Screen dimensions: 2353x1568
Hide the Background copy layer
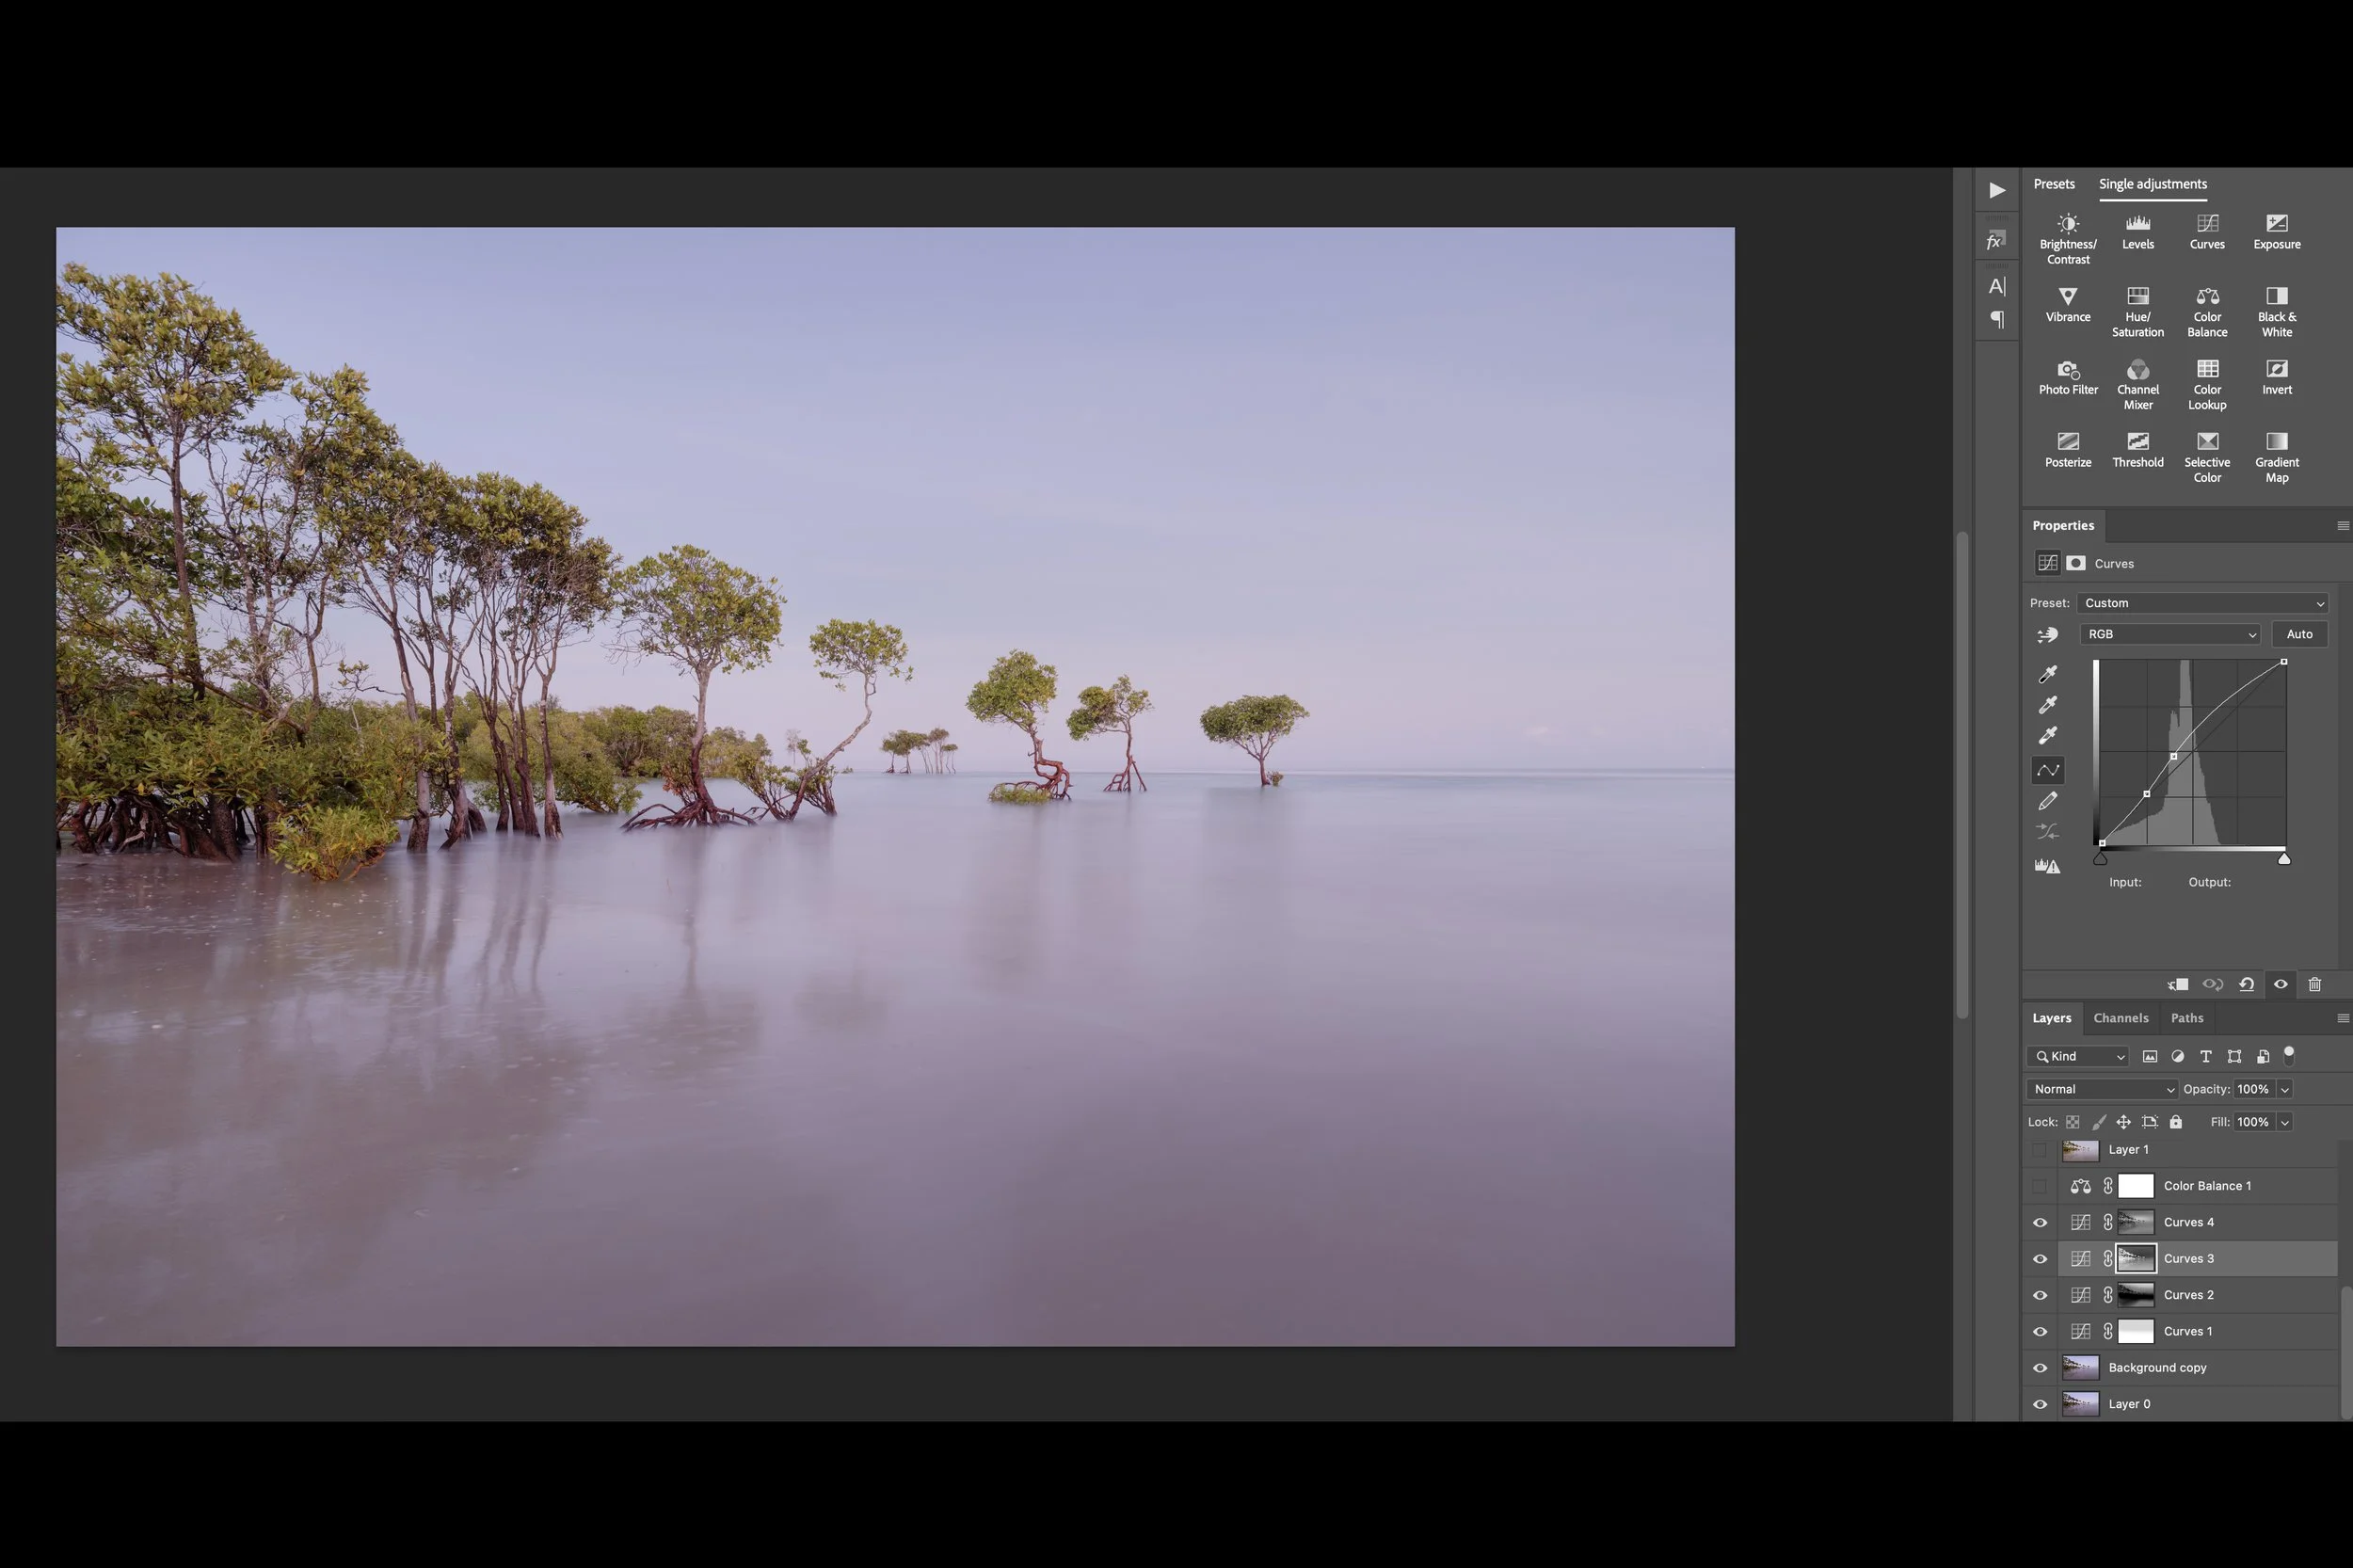pos(2039,1368)
